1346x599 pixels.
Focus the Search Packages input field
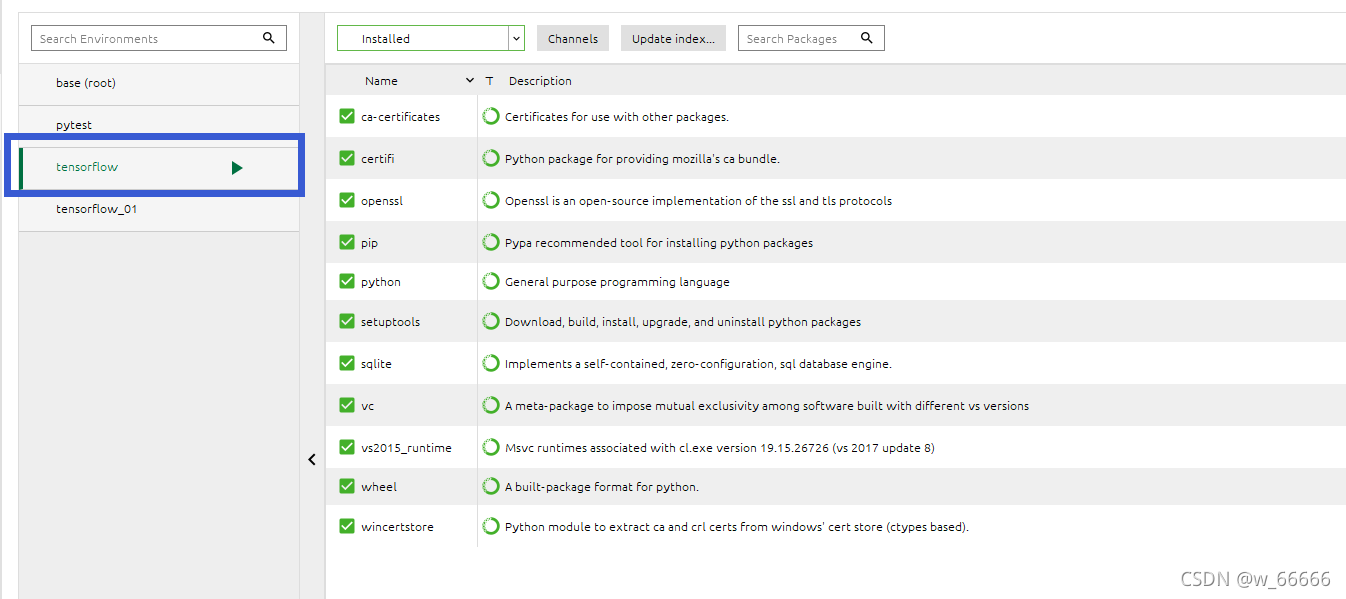click(811, 38)
